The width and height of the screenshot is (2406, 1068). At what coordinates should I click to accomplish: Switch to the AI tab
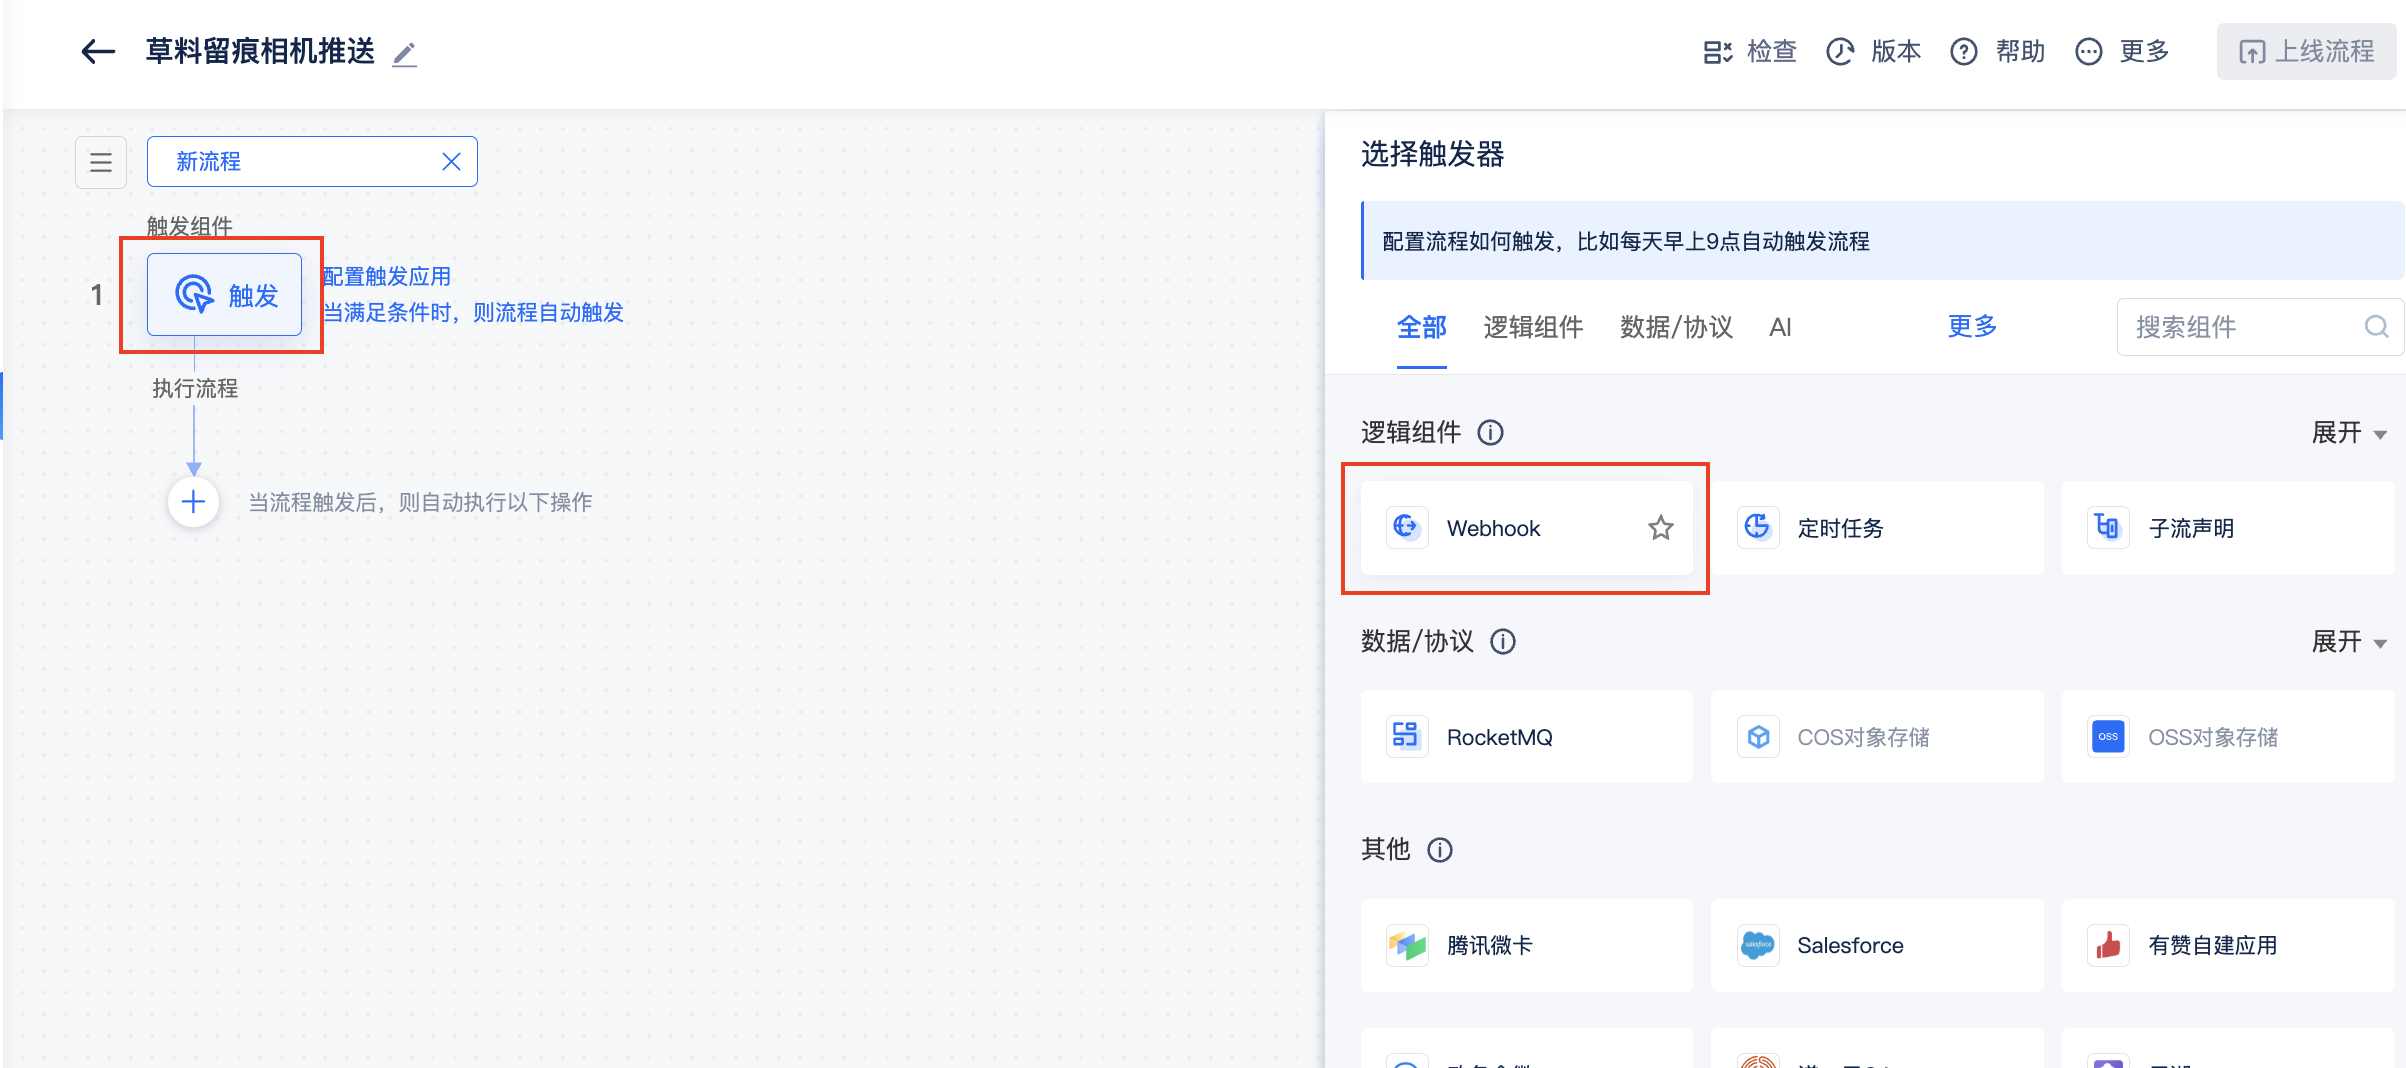[1780, 327]
